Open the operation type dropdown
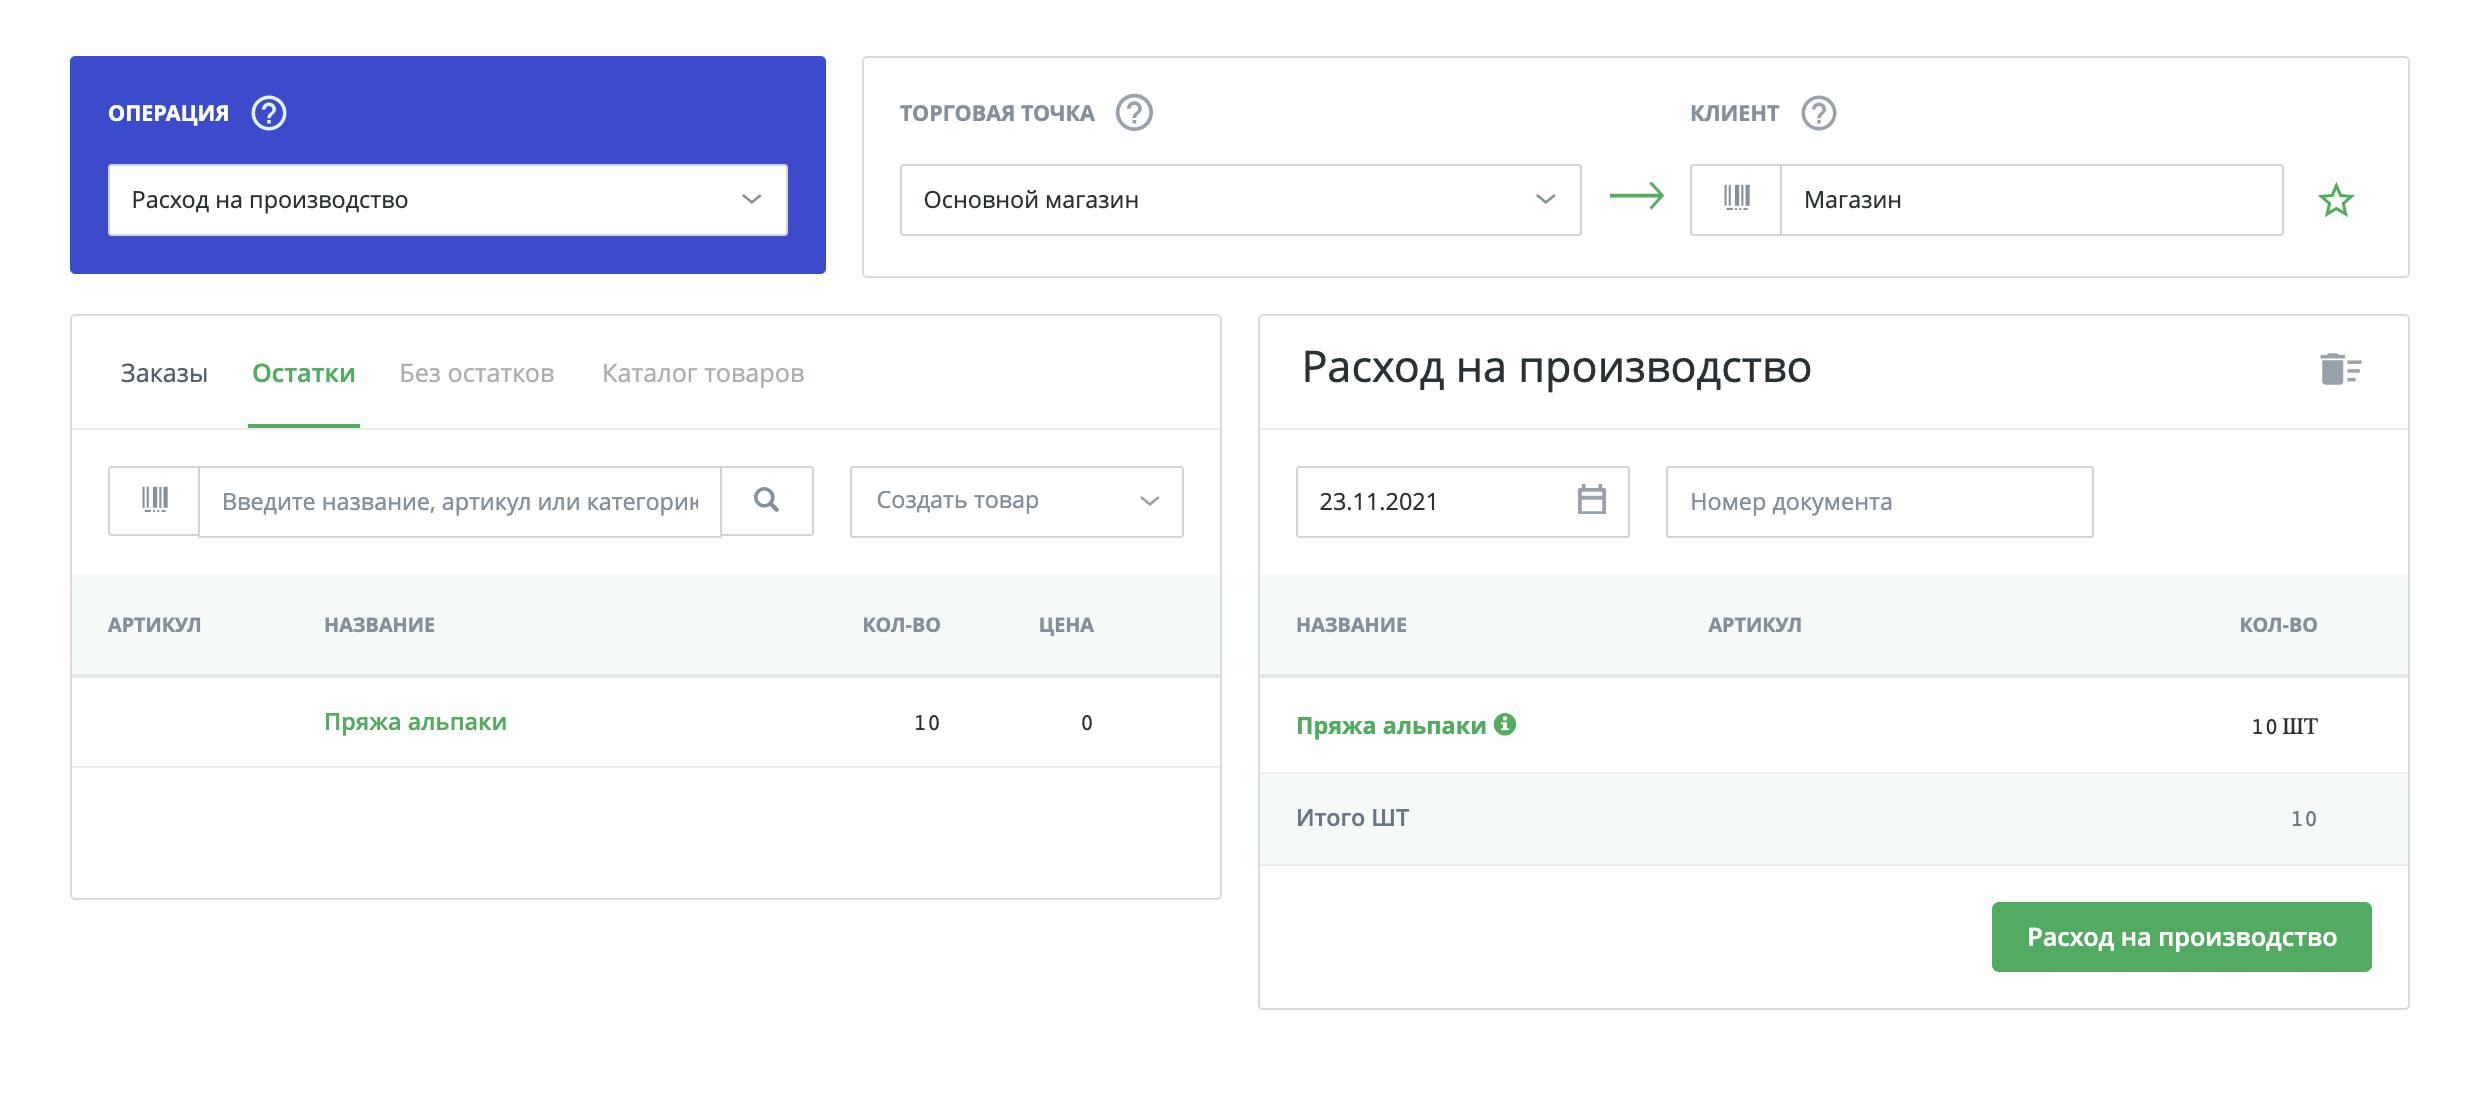Image resolution: width=2480 pixels, height=1110 pixels. pos(447,200)
